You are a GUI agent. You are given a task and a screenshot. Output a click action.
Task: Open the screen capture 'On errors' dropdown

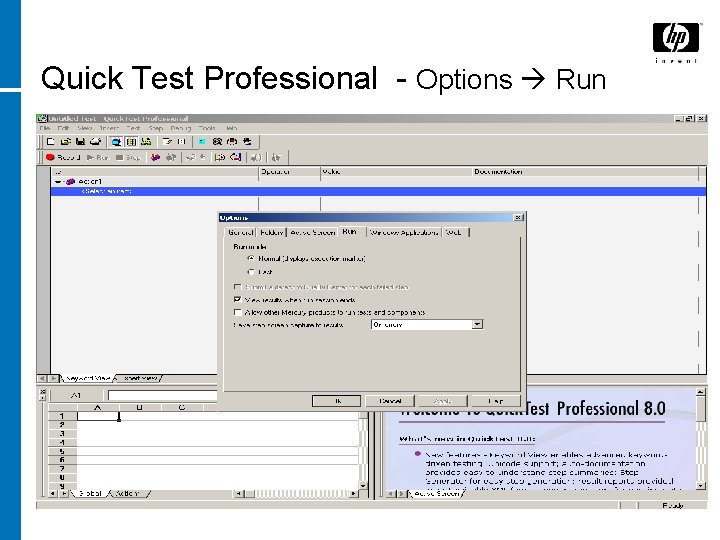click(478, 325)
